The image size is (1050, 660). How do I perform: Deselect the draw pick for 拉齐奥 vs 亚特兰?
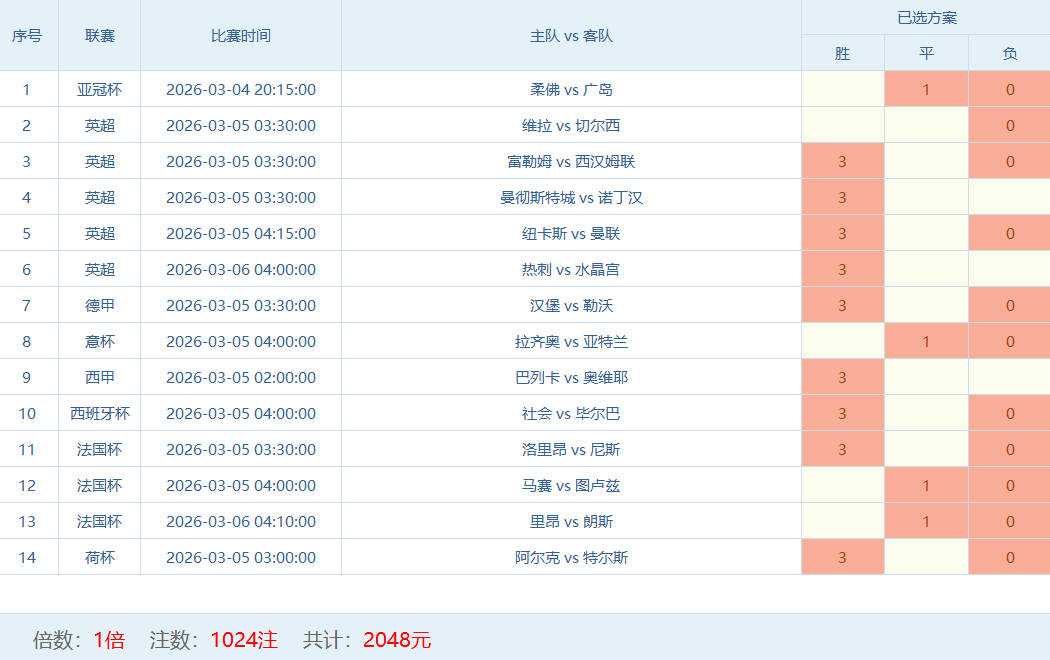pyautogui.click(x=926, y=341)
